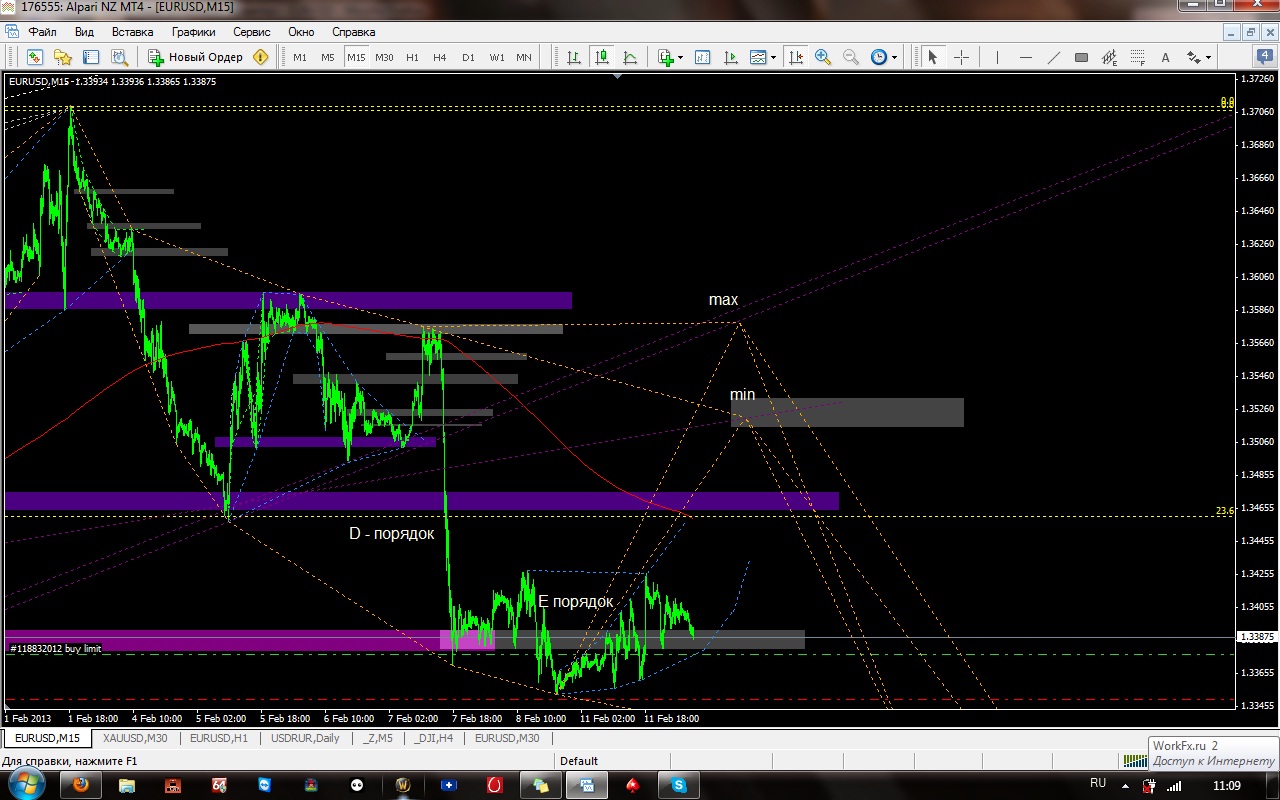Switch timeframe to M30
The image size is (1280, 800).
tap(384, 57)
